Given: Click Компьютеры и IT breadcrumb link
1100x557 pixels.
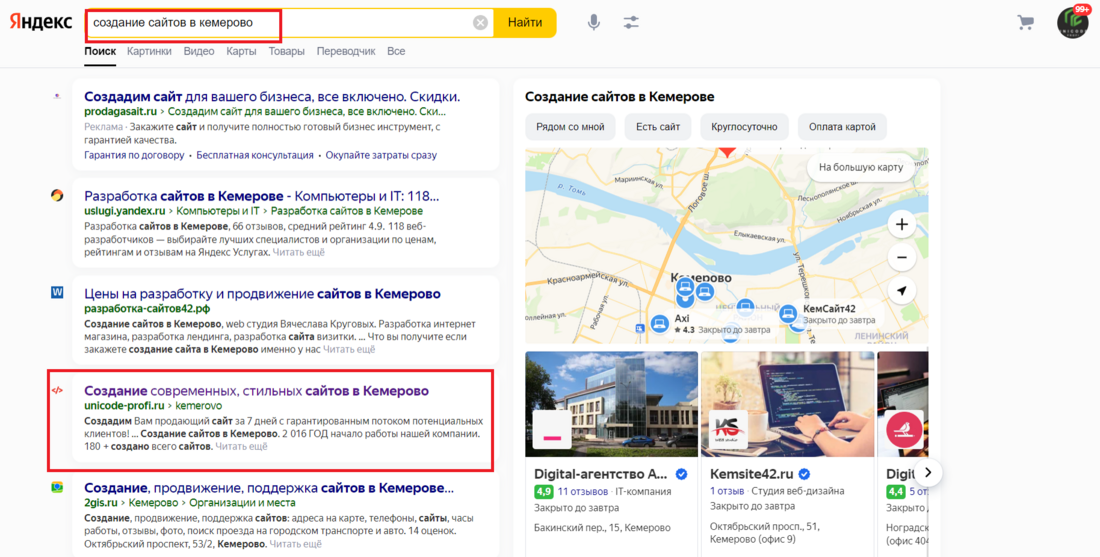Looking at the screenshot, I should tap(217, 210).
